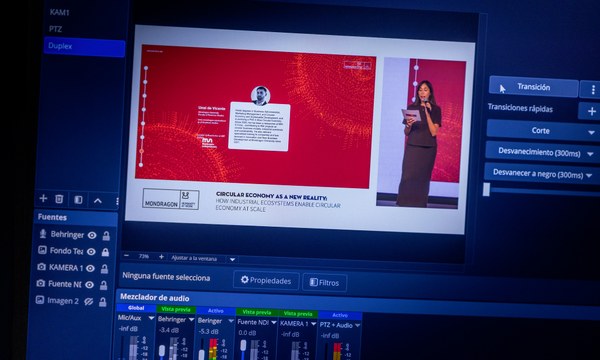The width and height of the screenshot is (600, 360).
Task: Add a new scene with the plus icon
Action: tap(43, 198)
